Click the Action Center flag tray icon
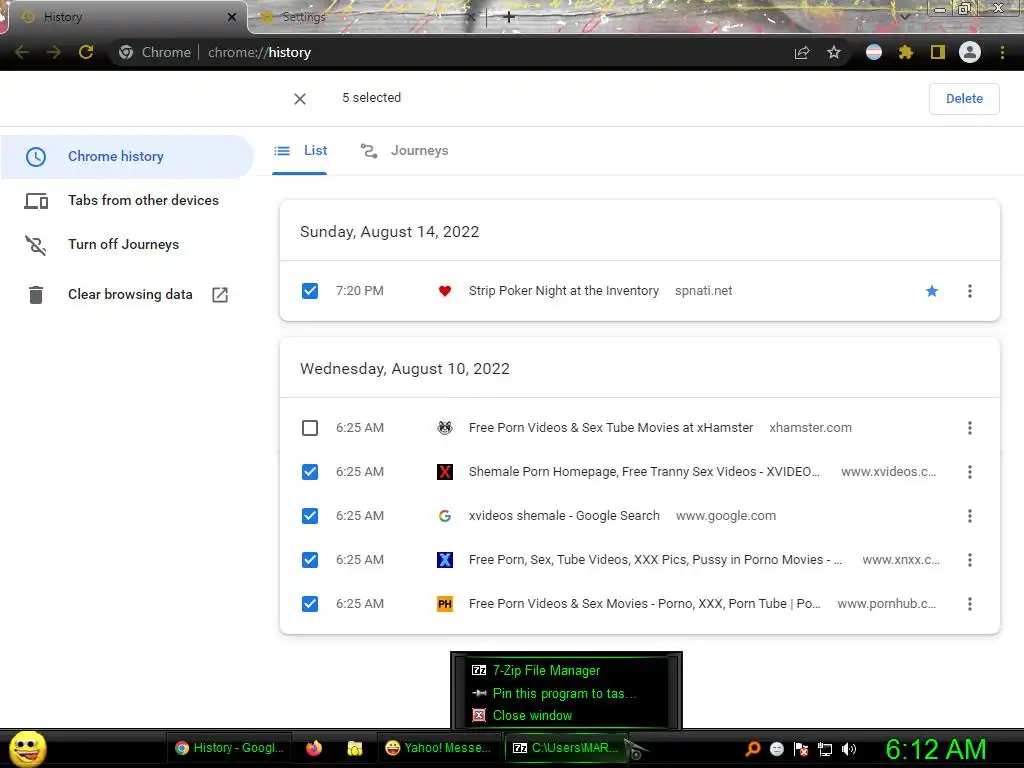 (x=801, y=750)
